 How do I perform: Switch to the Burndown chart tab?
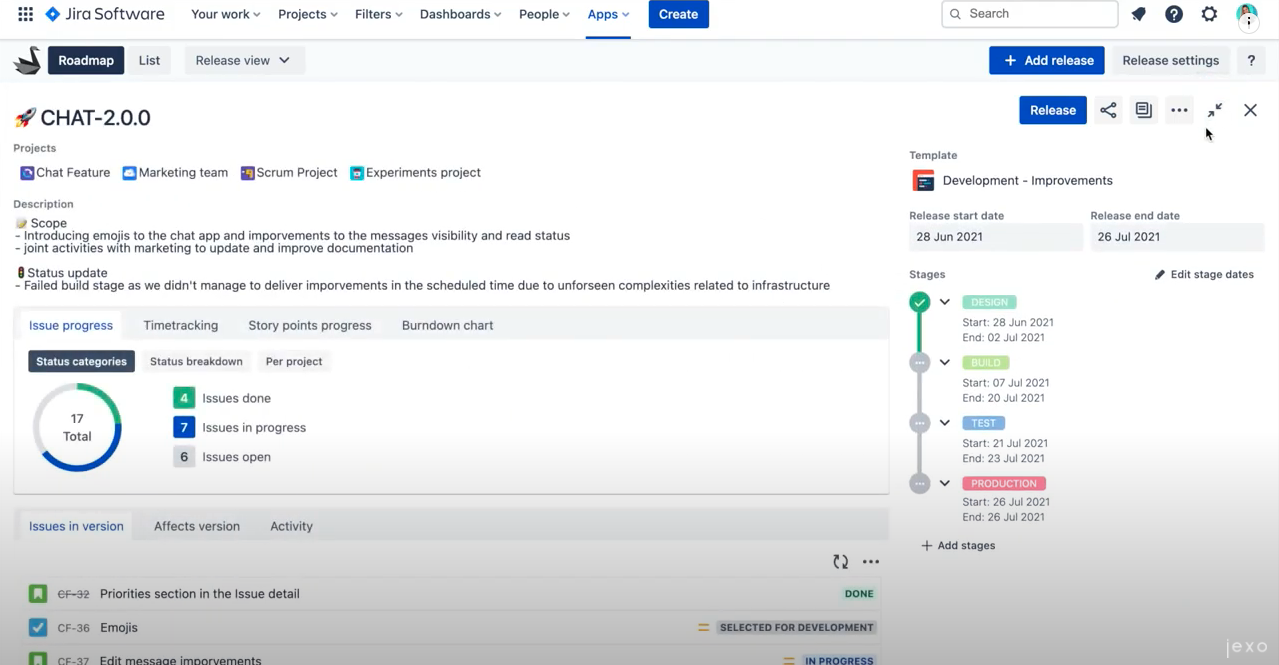[447, 325]
